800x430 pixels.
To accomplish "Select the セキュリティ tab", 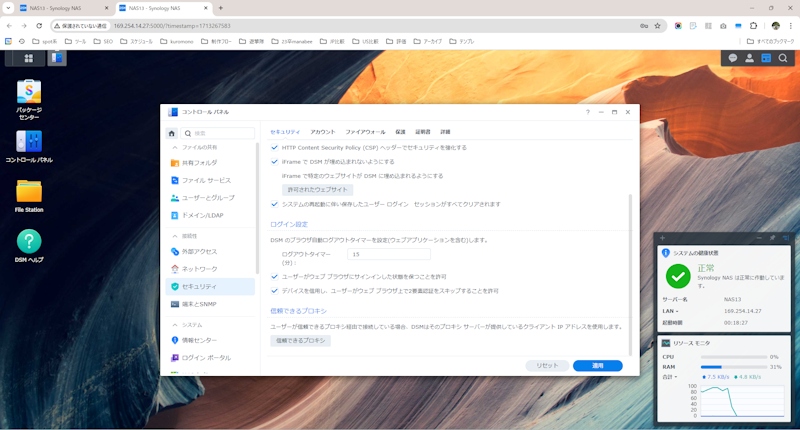I will [285, 132].
